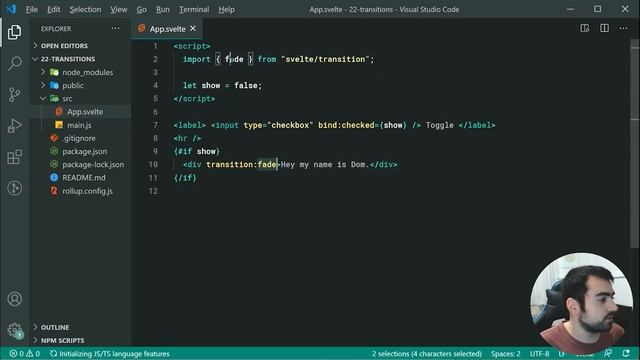Viewport: 640px width, 360px height.
Task: Open the Manage gear icon
Action: [14, 330]
